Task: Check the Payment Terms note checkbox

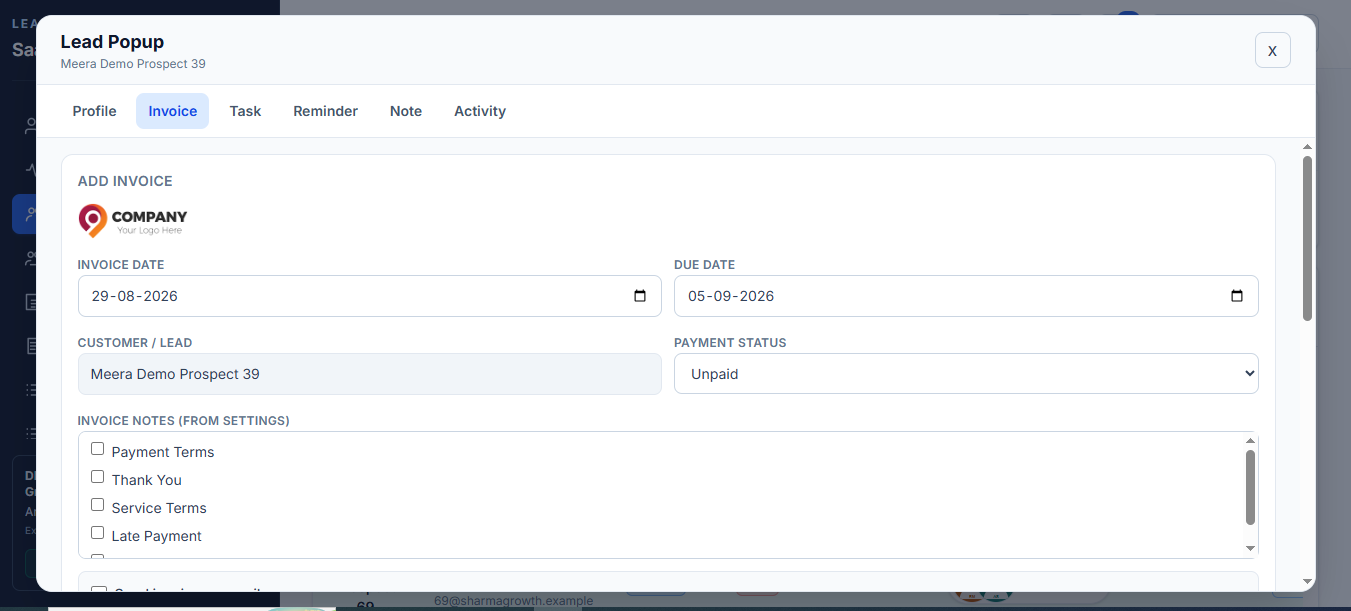Action: click(x=97, y=449)
